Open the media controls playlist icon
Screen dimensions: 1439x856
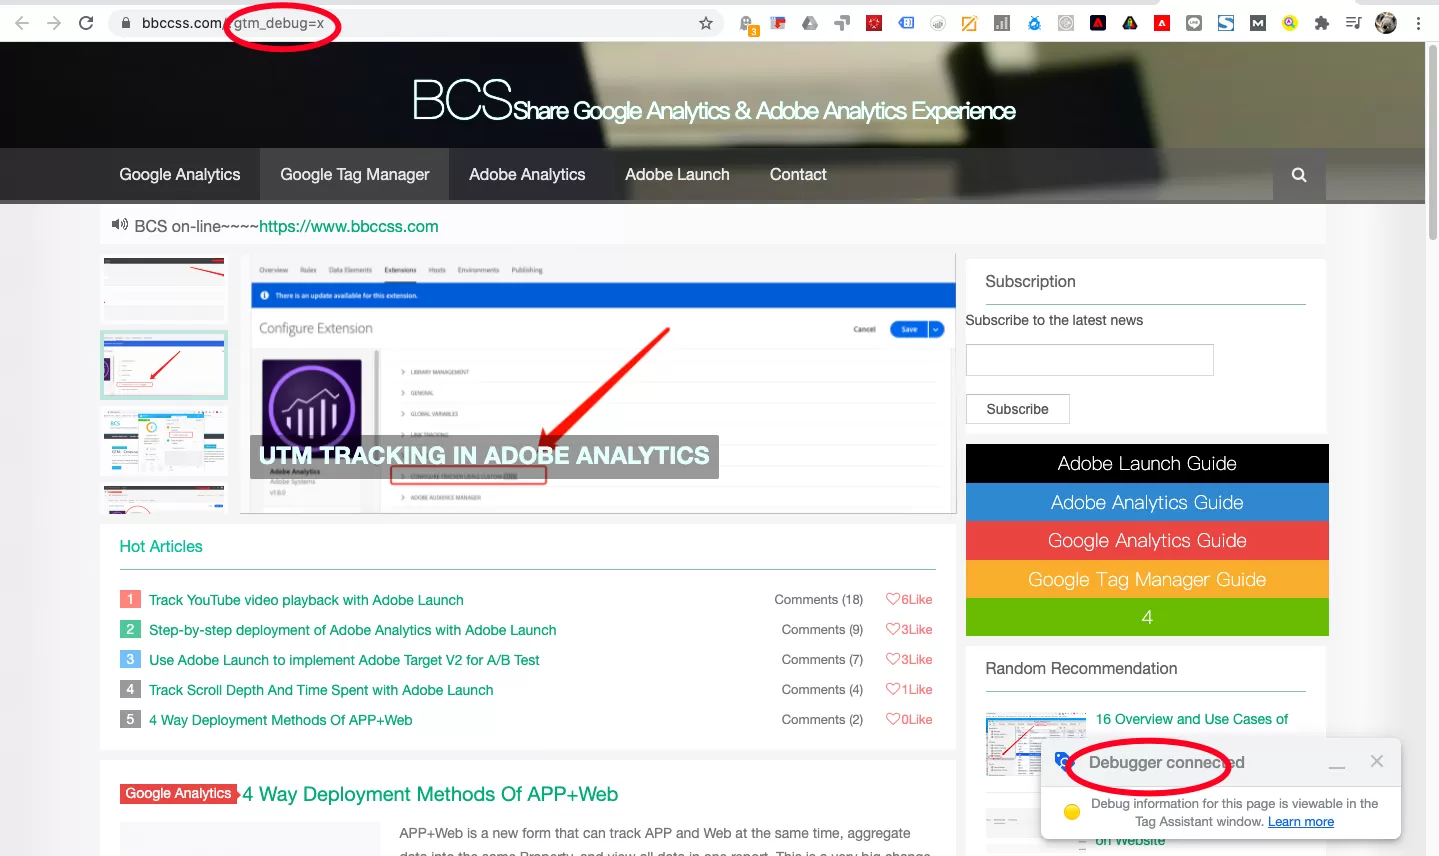click(x=1353, y=23)
